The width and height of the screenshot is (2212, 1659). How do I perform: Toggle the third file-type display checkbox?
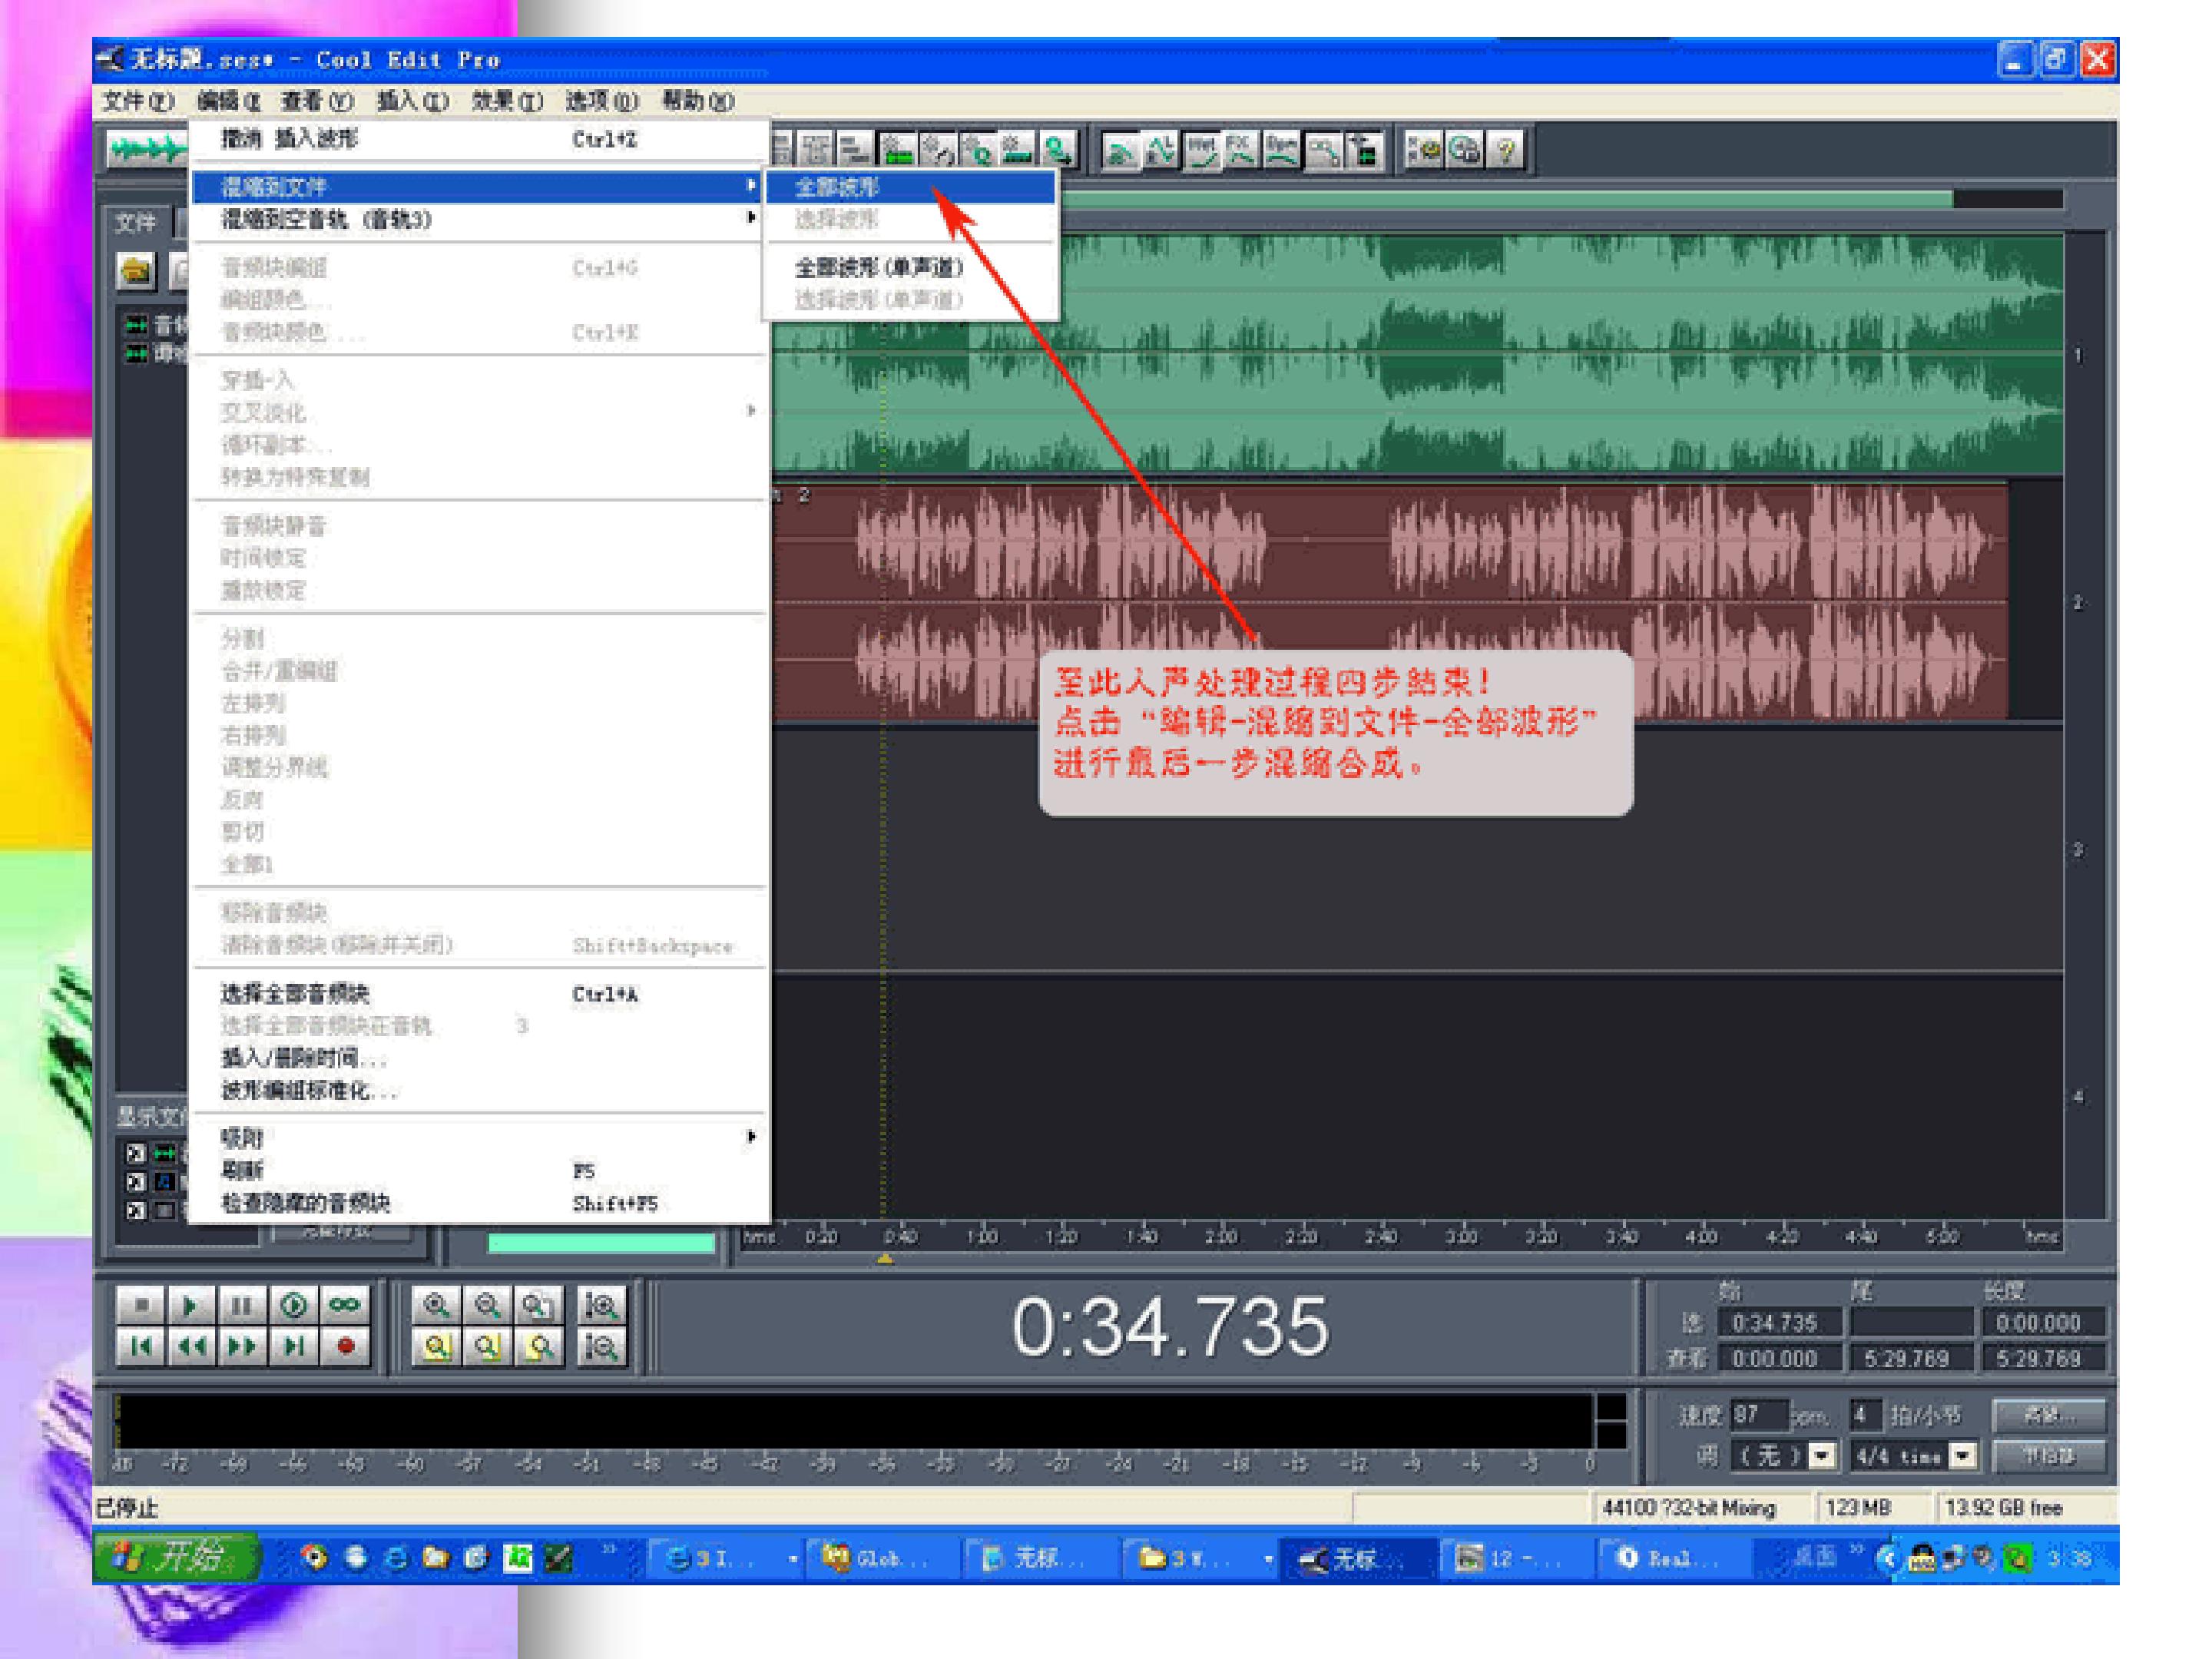[136, 1211]
